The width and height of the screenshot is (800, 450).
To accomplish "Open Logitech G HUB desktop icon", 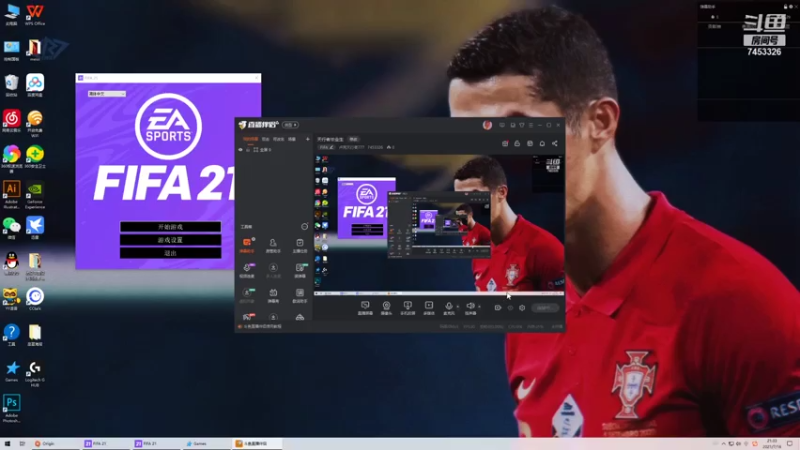I will coord(35,374).
